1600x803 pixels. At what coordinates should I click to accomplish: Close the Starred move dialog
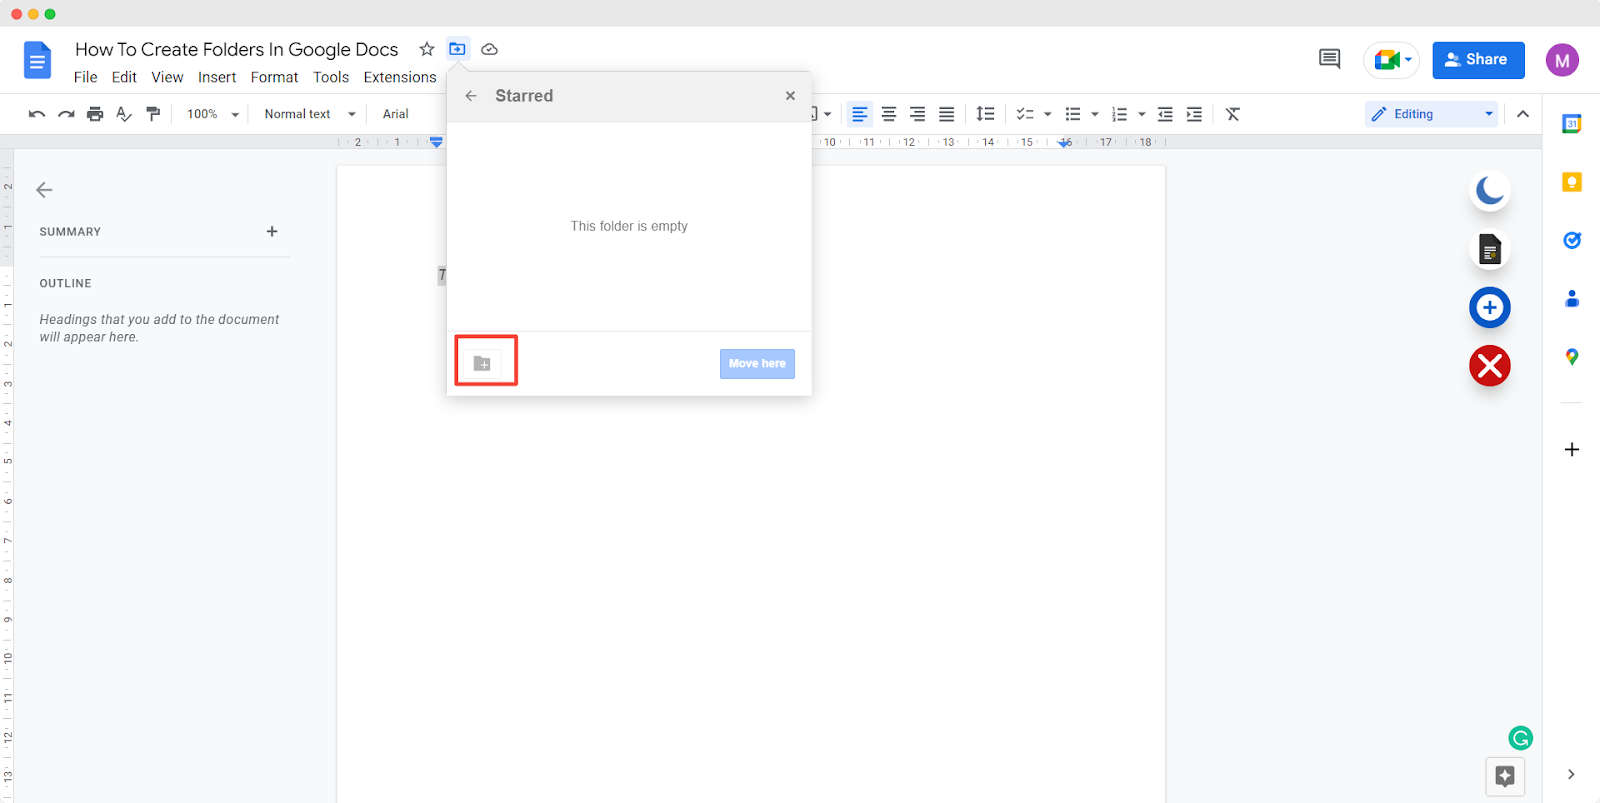[790, 96]
